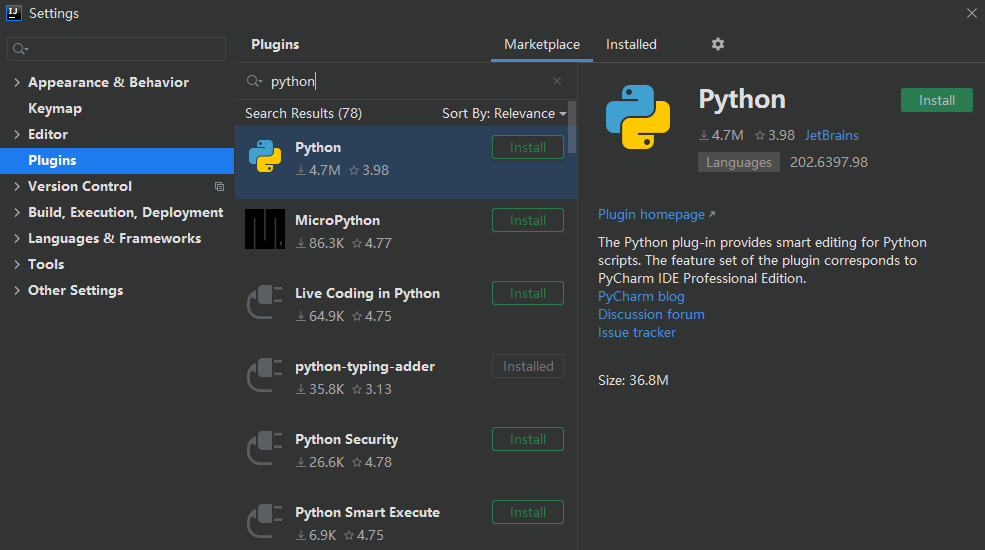
Task: Click the download count icon in details
Action: coord(704,136)
